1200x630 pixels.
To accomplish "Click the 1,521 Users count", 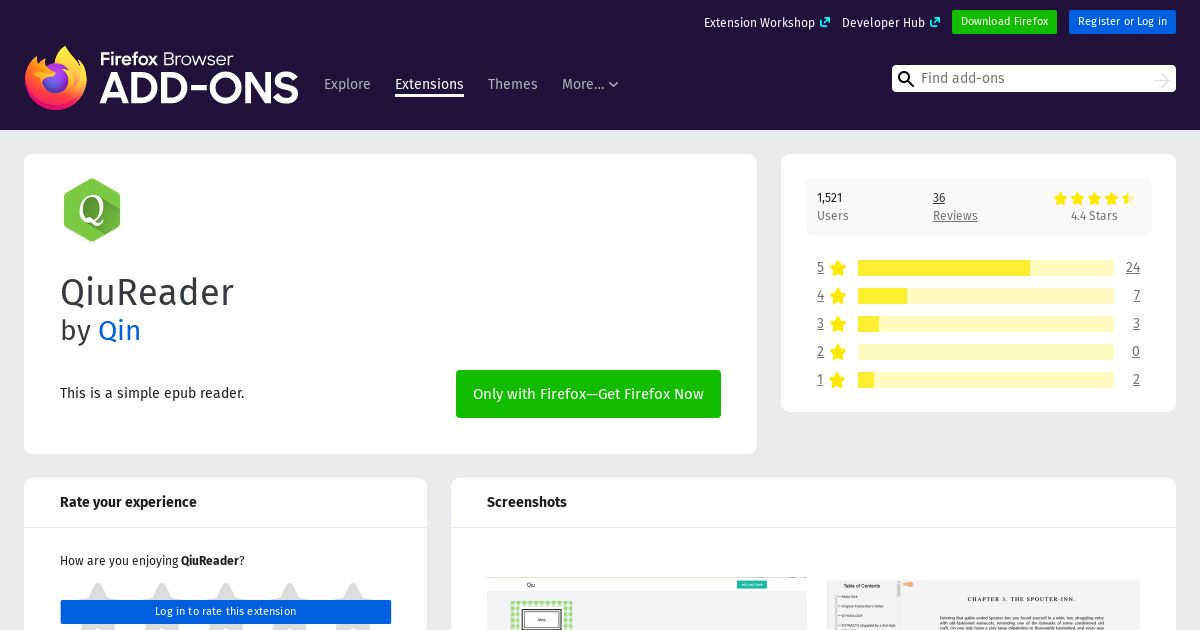I will click(x=830, y=198).
